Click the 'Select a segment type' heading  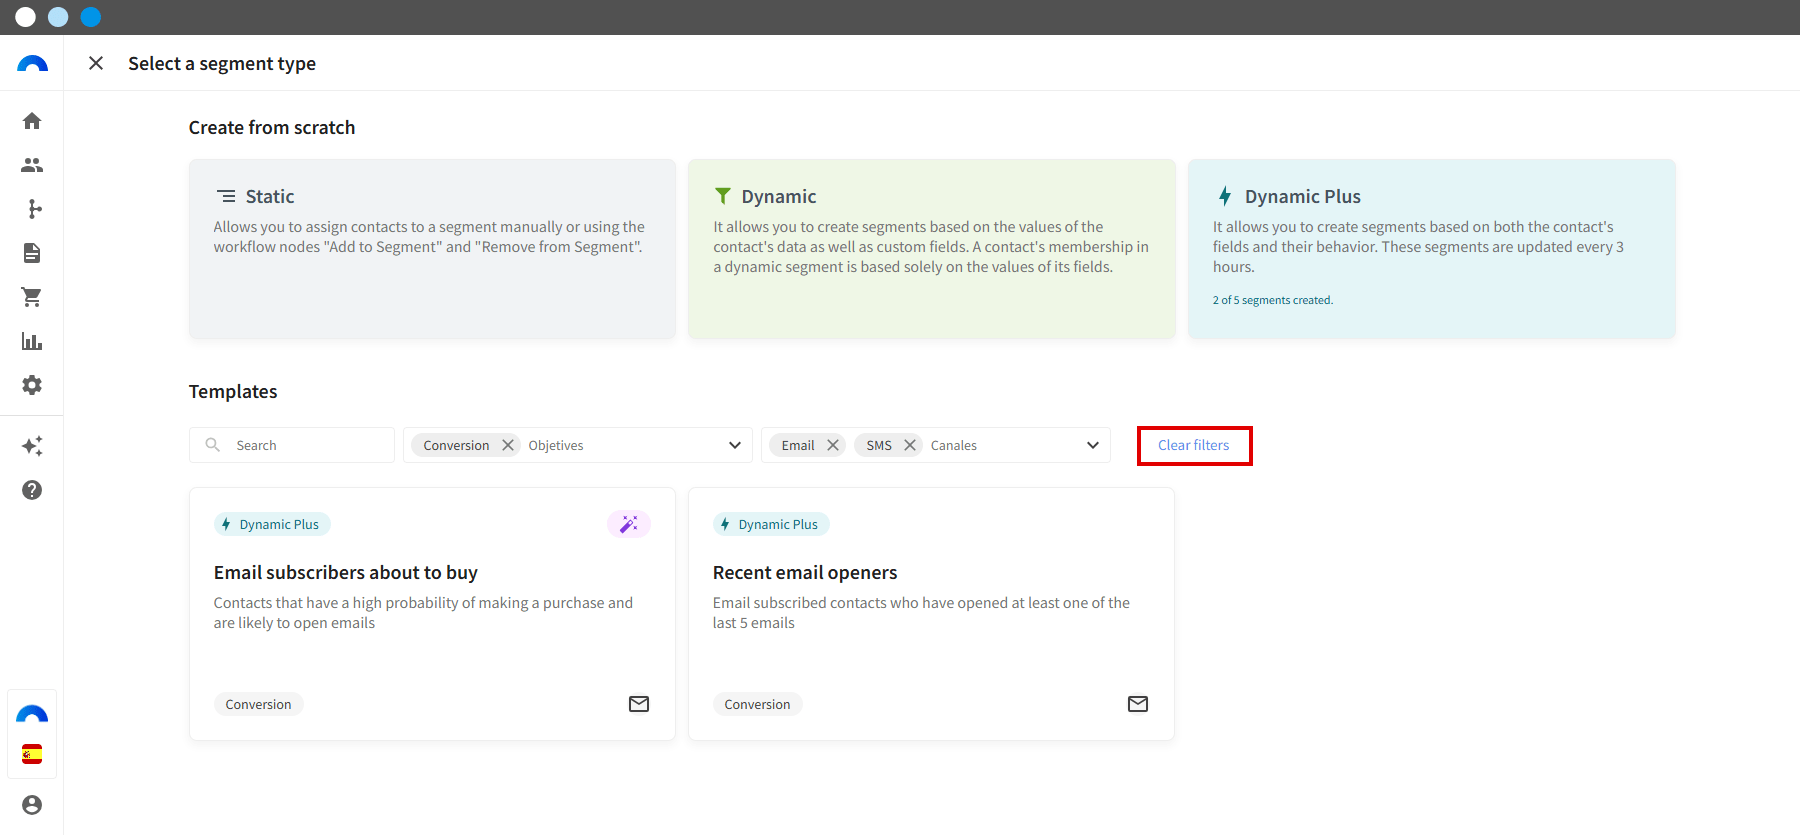(222, 63)
